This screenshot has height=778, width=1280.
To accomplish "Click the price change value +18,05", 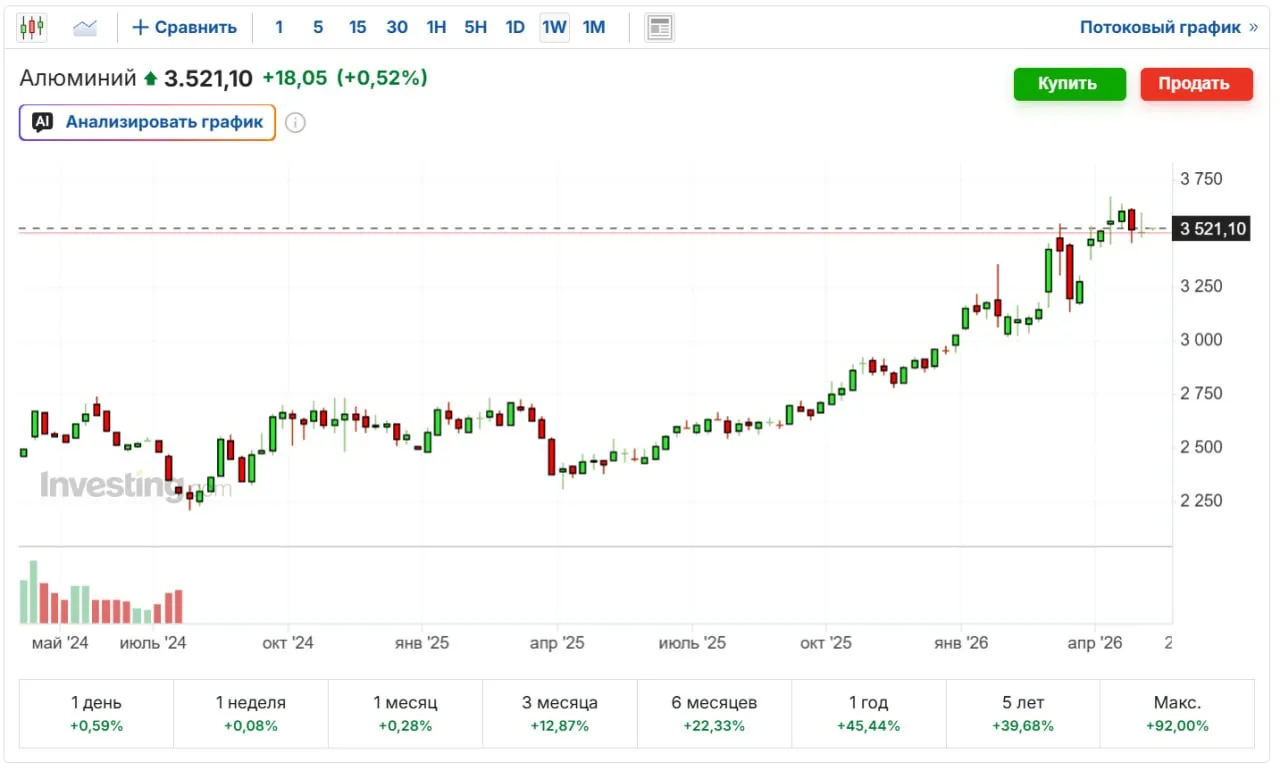I will [294, 78].
